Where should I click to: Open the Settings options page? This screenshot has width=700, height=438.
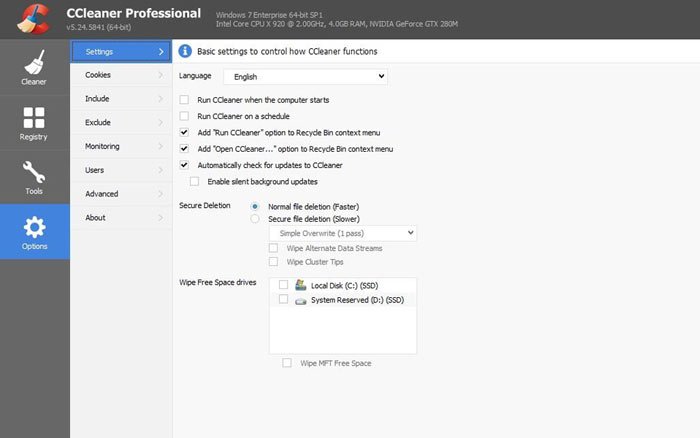(121, 52)
